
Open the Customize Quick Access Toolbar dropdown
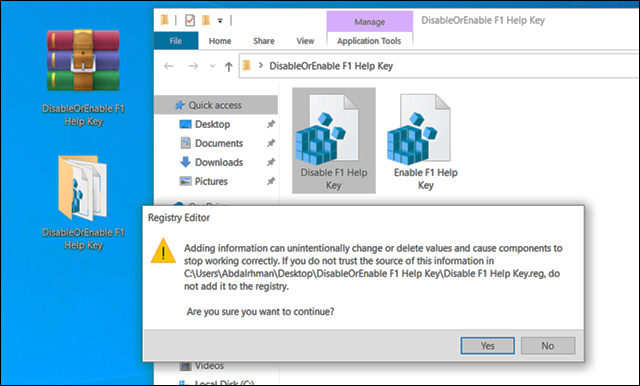pos(220,20)
